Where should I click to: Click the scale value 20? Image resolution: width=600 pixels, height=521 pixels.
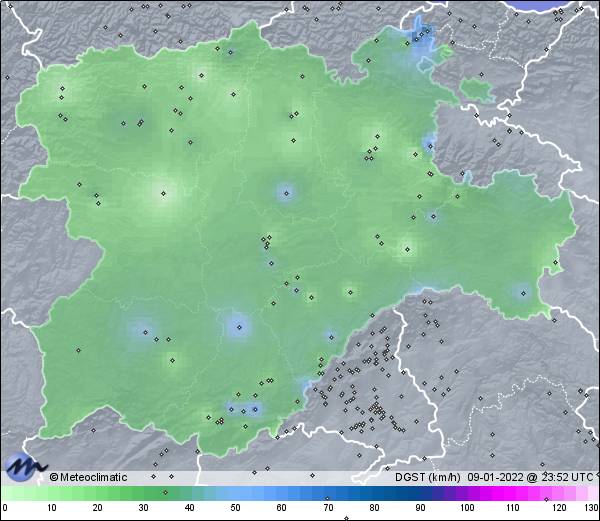tap(98, 508)
